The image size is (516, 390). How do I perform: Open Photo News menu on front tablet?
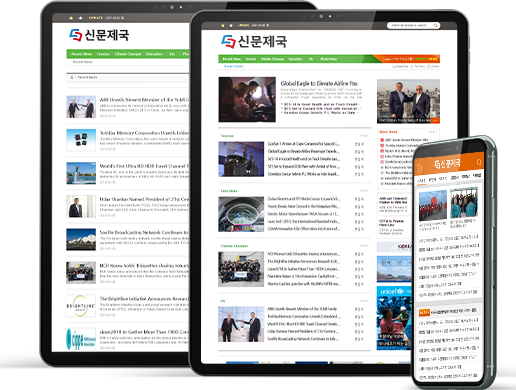point(328,59)
